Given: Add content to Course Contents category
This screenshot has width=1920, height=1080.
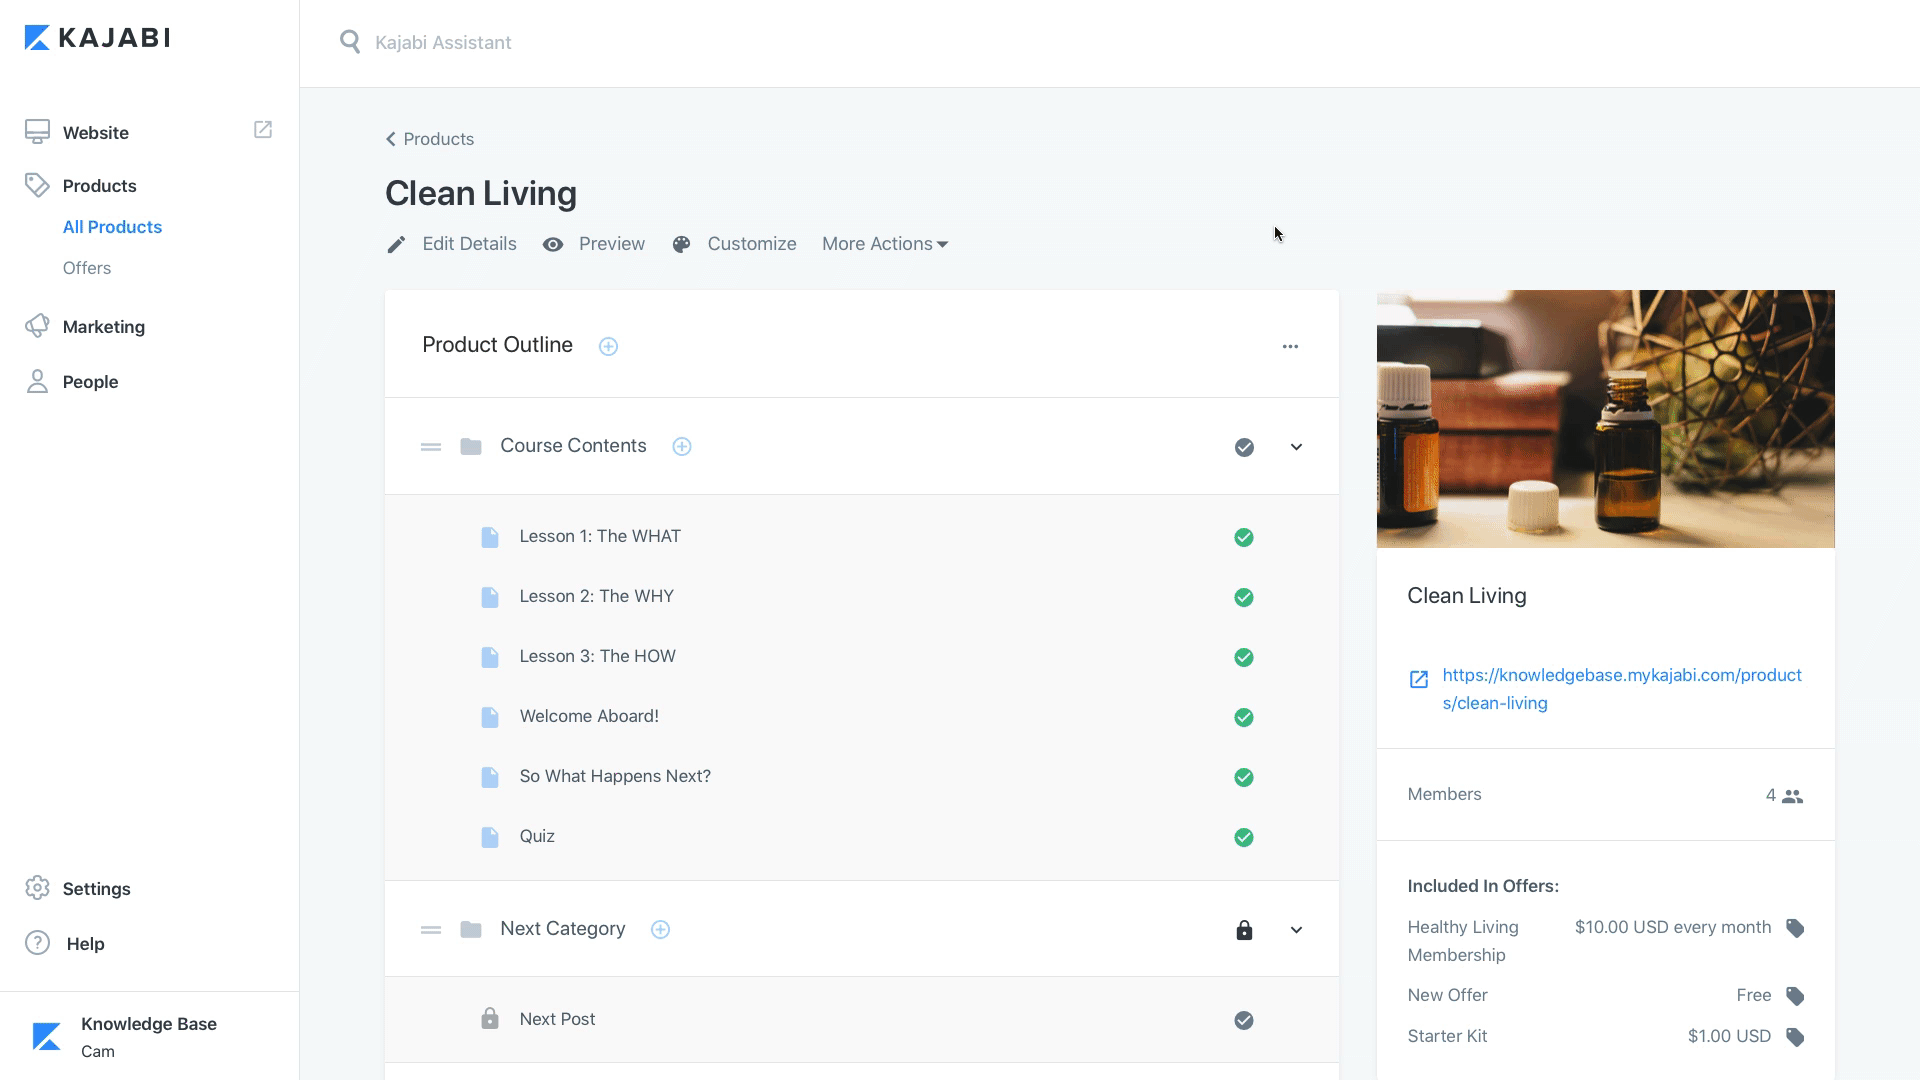Looking at the screenshot, I should (x=682, y=446).
